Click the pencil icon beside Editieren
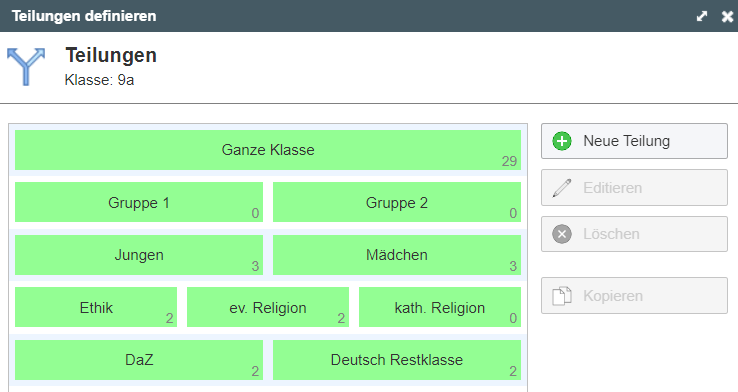738x392 pixels. [x=562, y=188]
